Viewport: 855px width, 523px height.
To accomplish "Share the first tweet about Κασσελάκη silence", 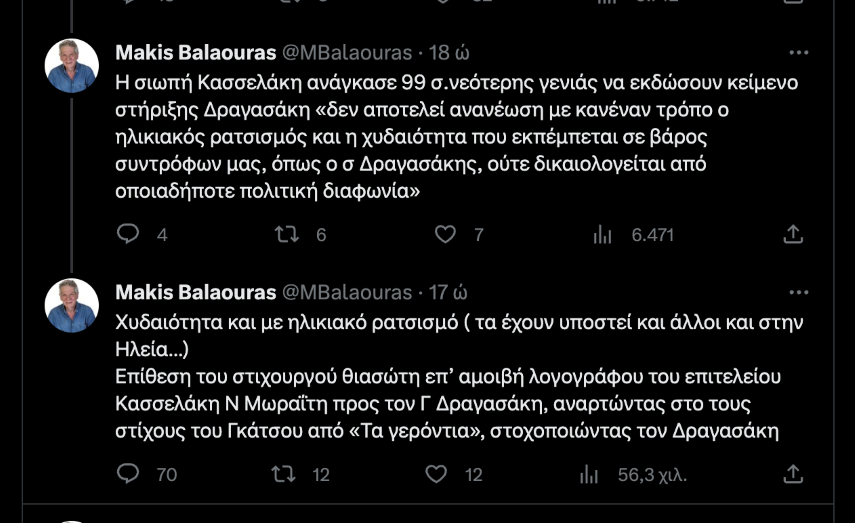I will click(x=793, y=235).
